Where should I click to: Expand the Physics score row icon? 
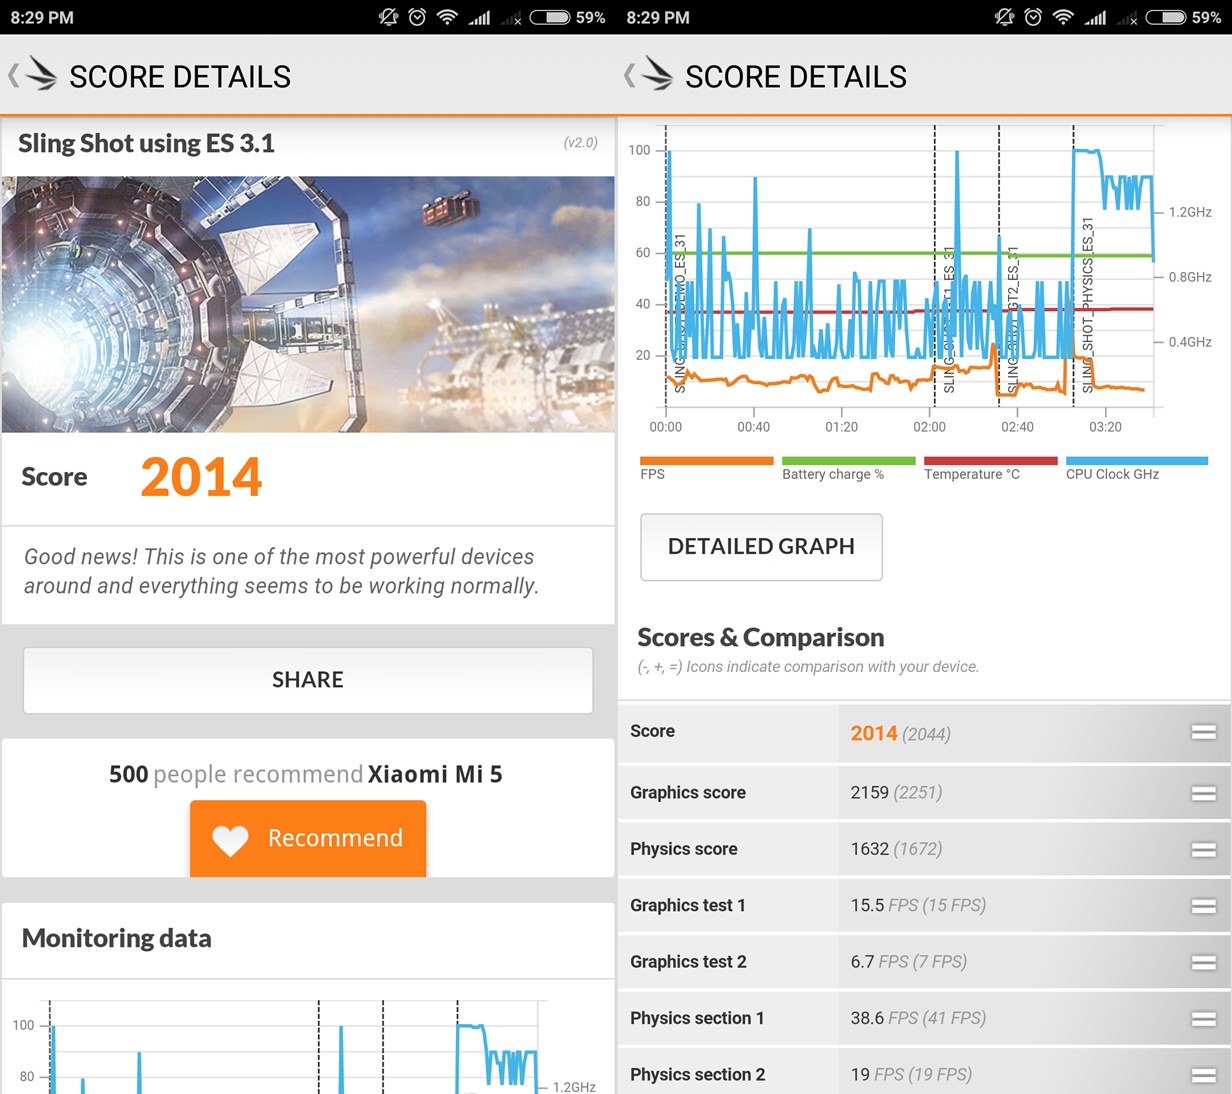[1204, 849]
